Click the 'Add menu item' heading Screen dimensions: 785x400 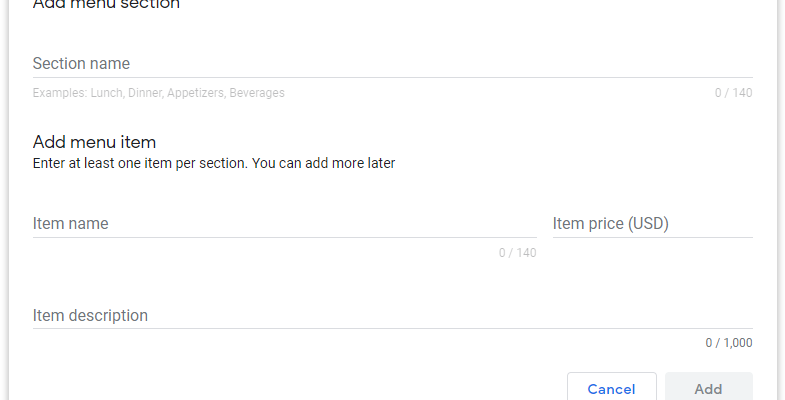pos(94,142)
